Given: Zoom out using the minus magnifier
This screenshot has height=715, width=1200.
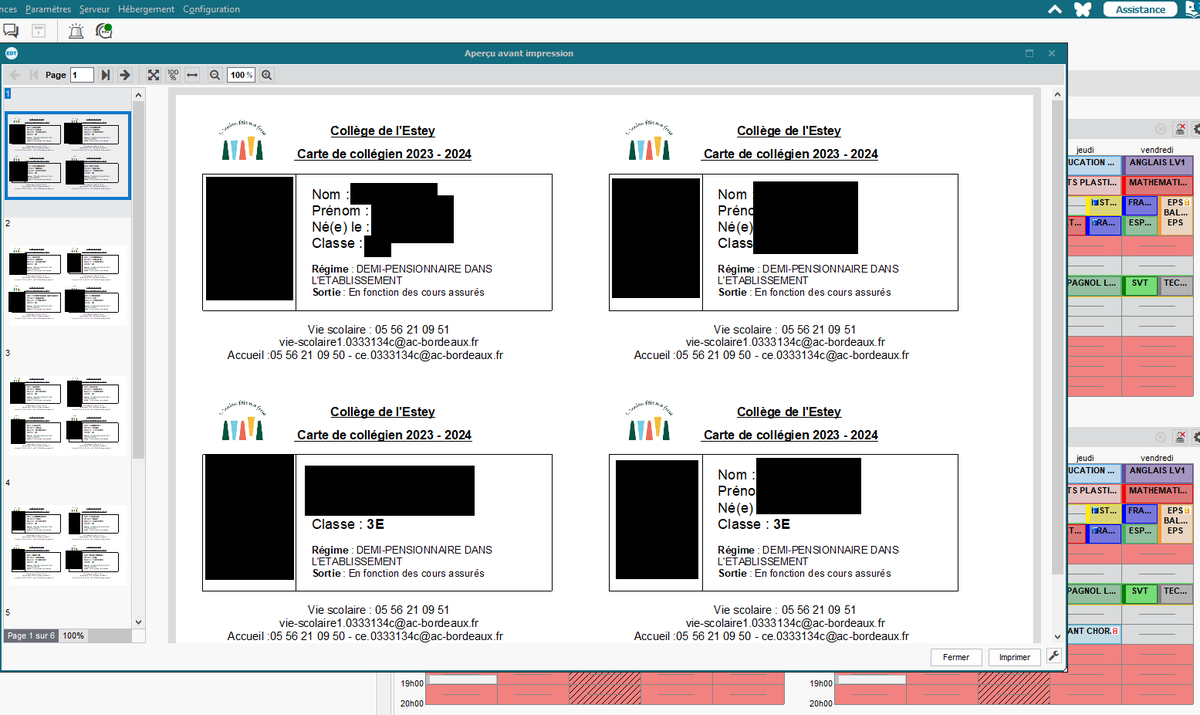Looking at the screenshot, I should point(214,74).
